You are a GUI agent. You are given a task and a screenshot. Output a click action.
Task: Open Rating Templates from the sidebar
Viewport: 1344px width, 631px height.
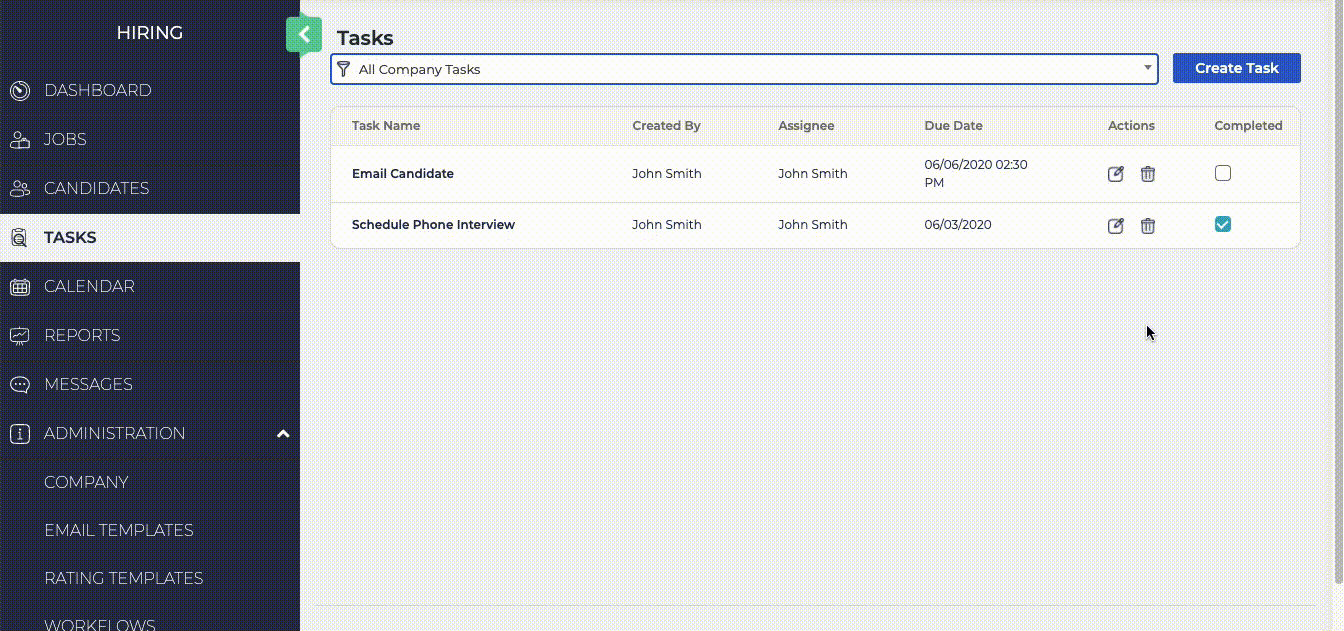(124, 578)
